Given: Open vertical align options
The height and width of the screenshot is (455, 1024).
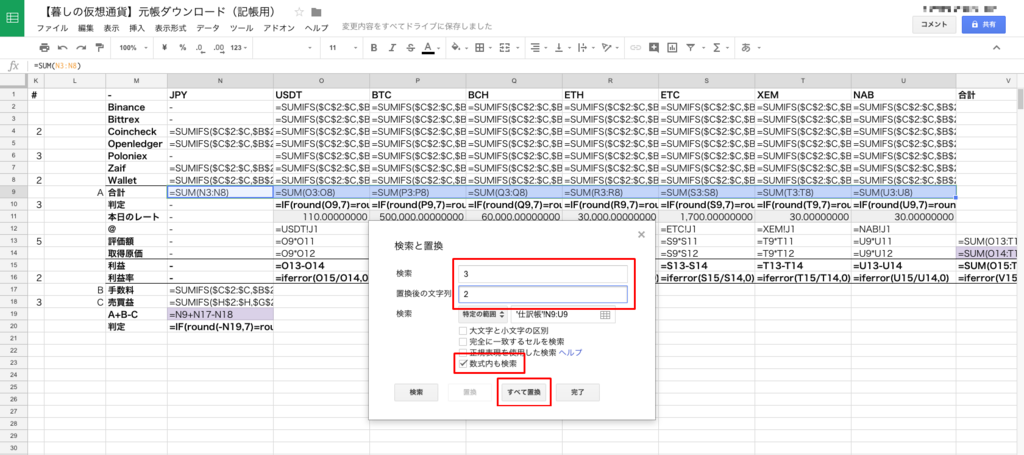Looking at the screenshot, I should tap(561, 48).
